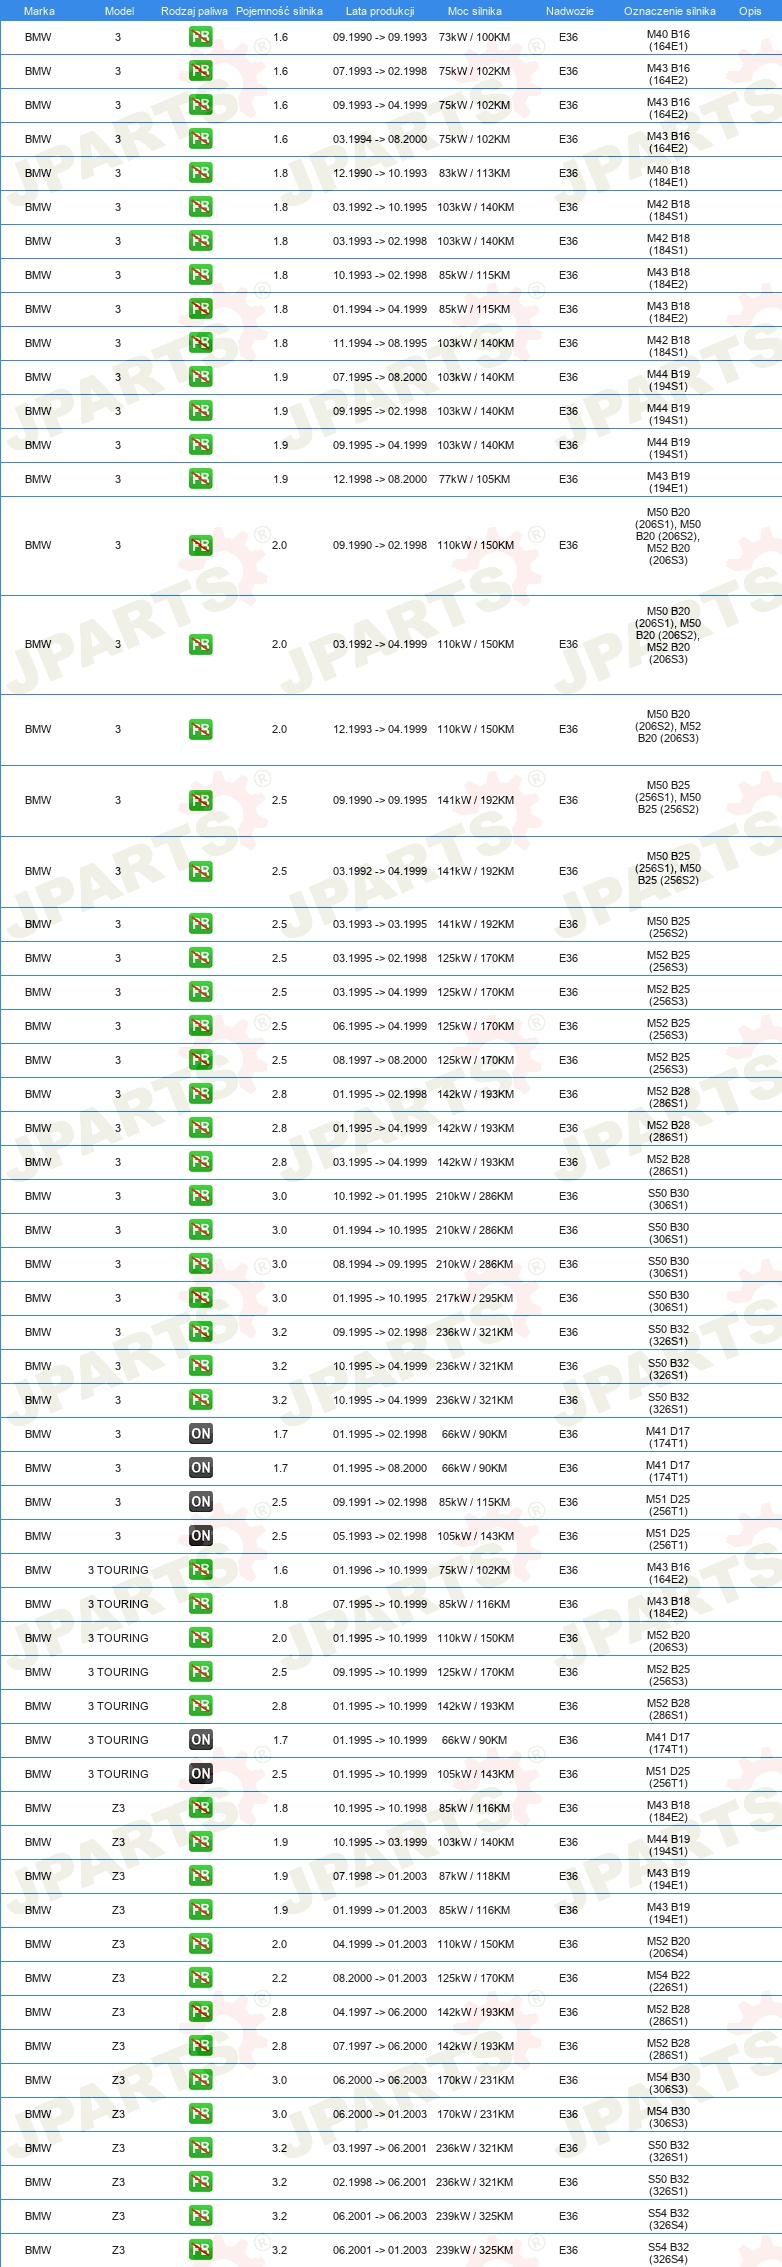This screenshot has width=782, height=2267.
Task: Click petrol icon in 217kW / 295KM row
Action: click(x=200, y=1298)
